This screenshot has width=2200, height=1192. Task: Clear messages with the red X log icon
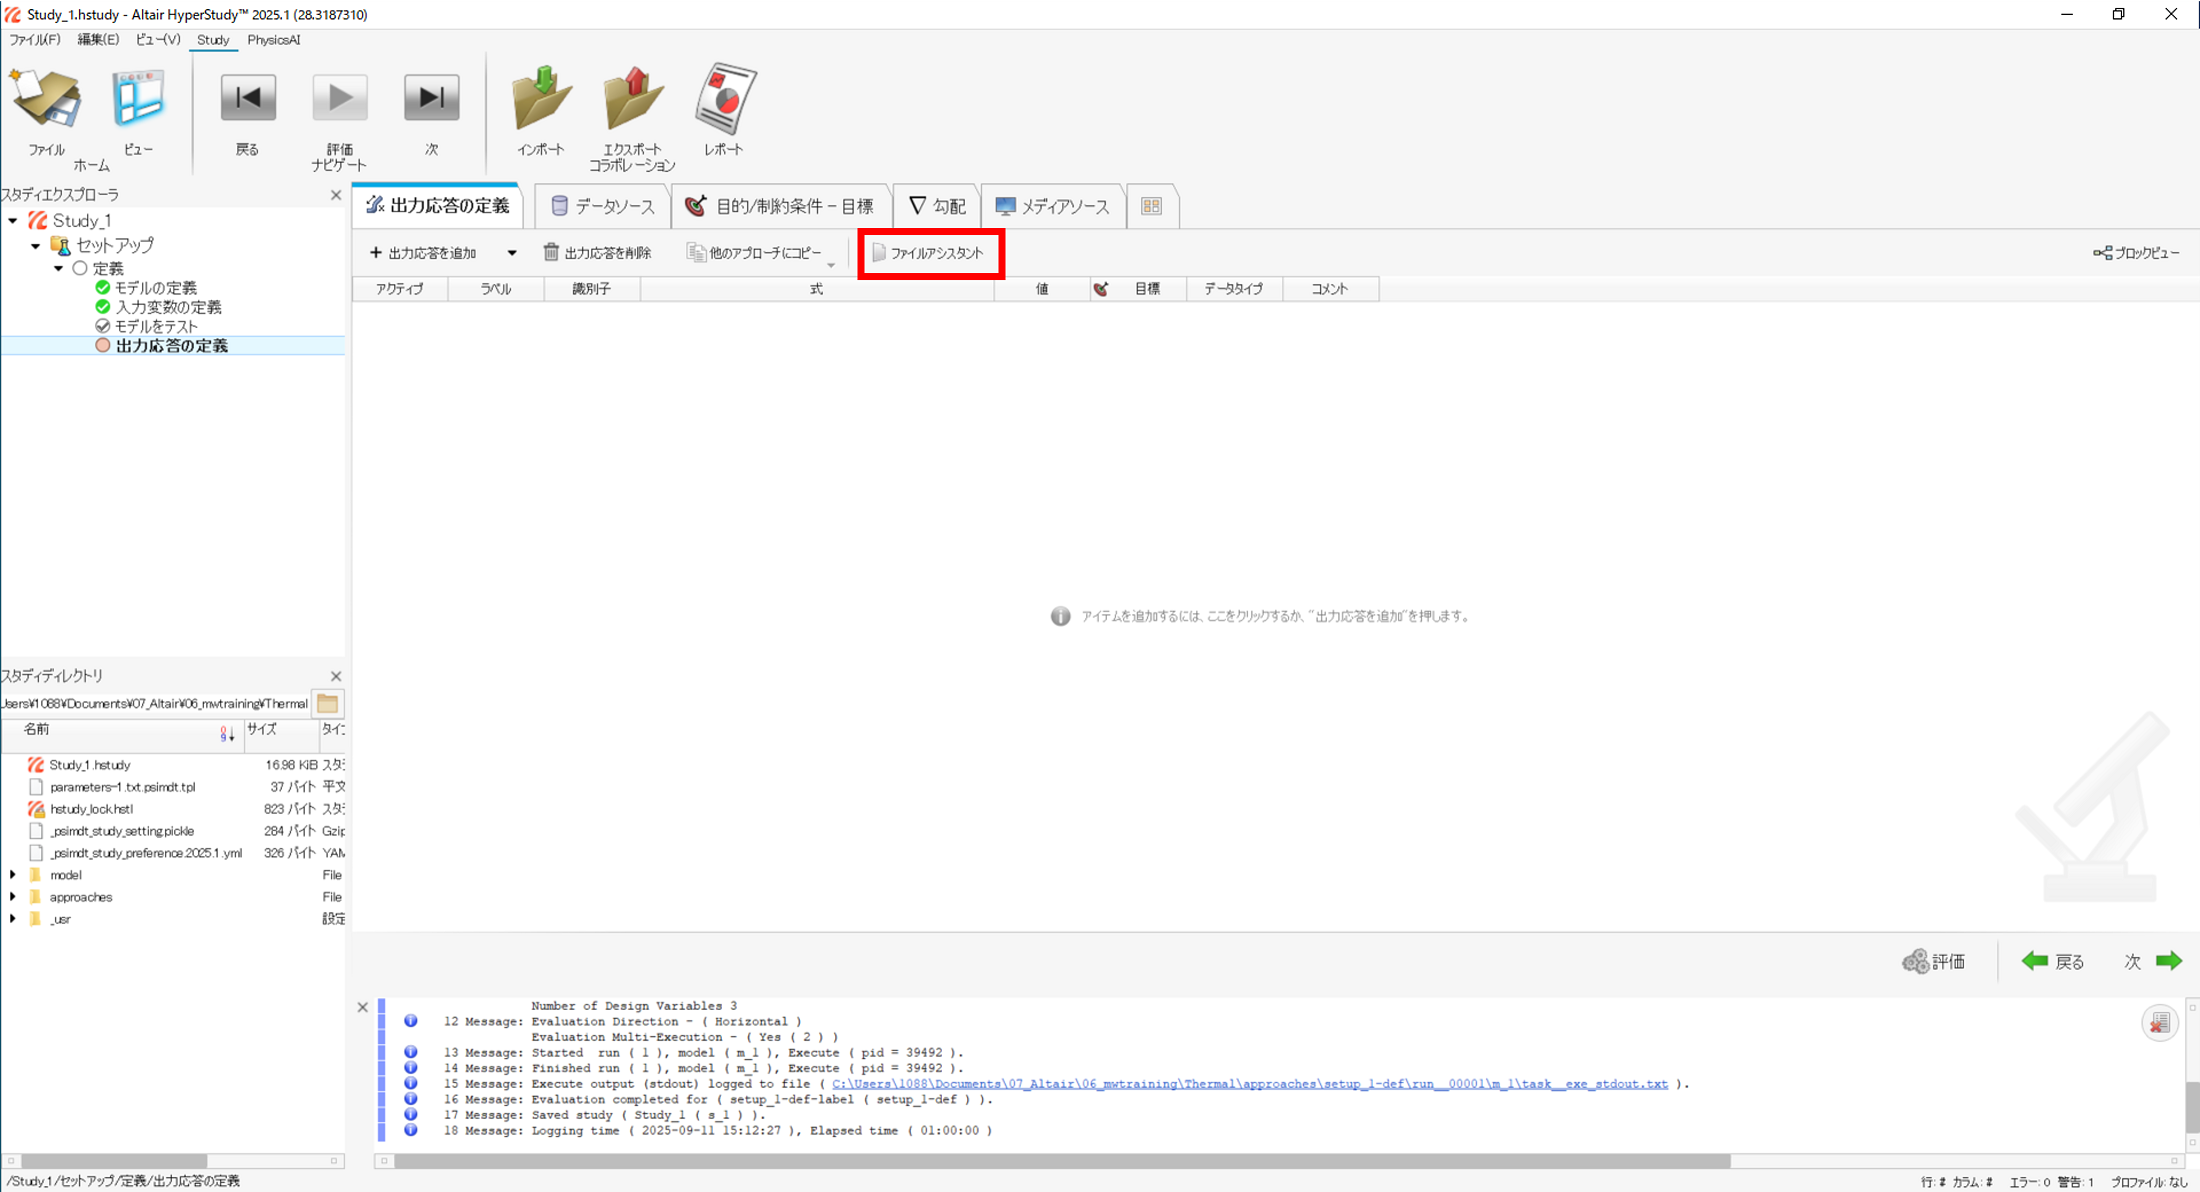(x=2159, y=1023)
